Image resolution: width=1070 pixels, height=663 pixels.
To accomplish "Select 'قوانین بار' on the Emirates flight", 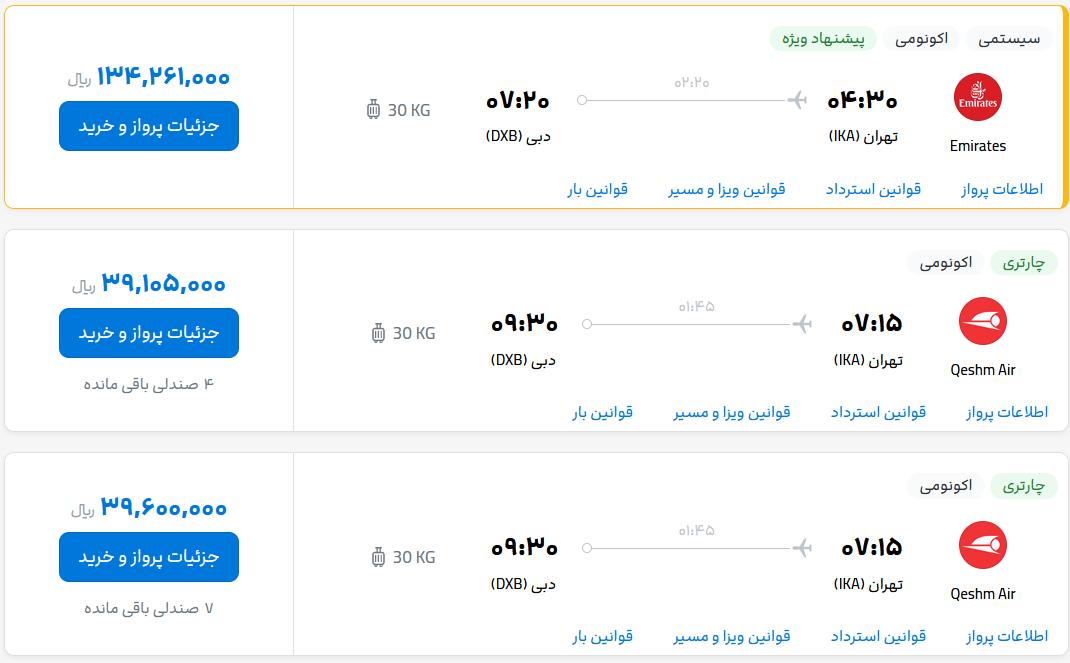I will tap(598, 189).
